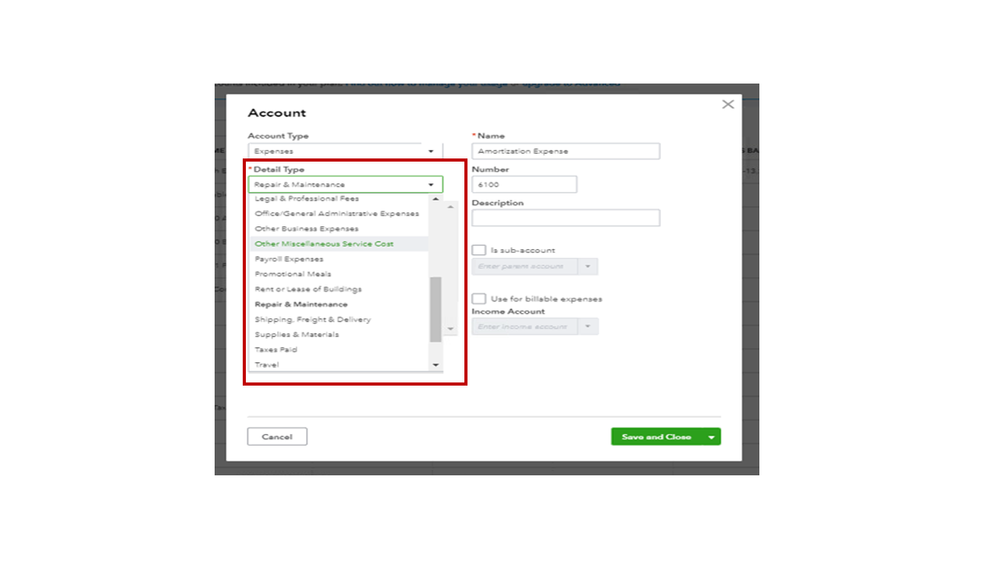Click the Number field showing 6100
999x562 pixels.
click(x=524, y=184)
